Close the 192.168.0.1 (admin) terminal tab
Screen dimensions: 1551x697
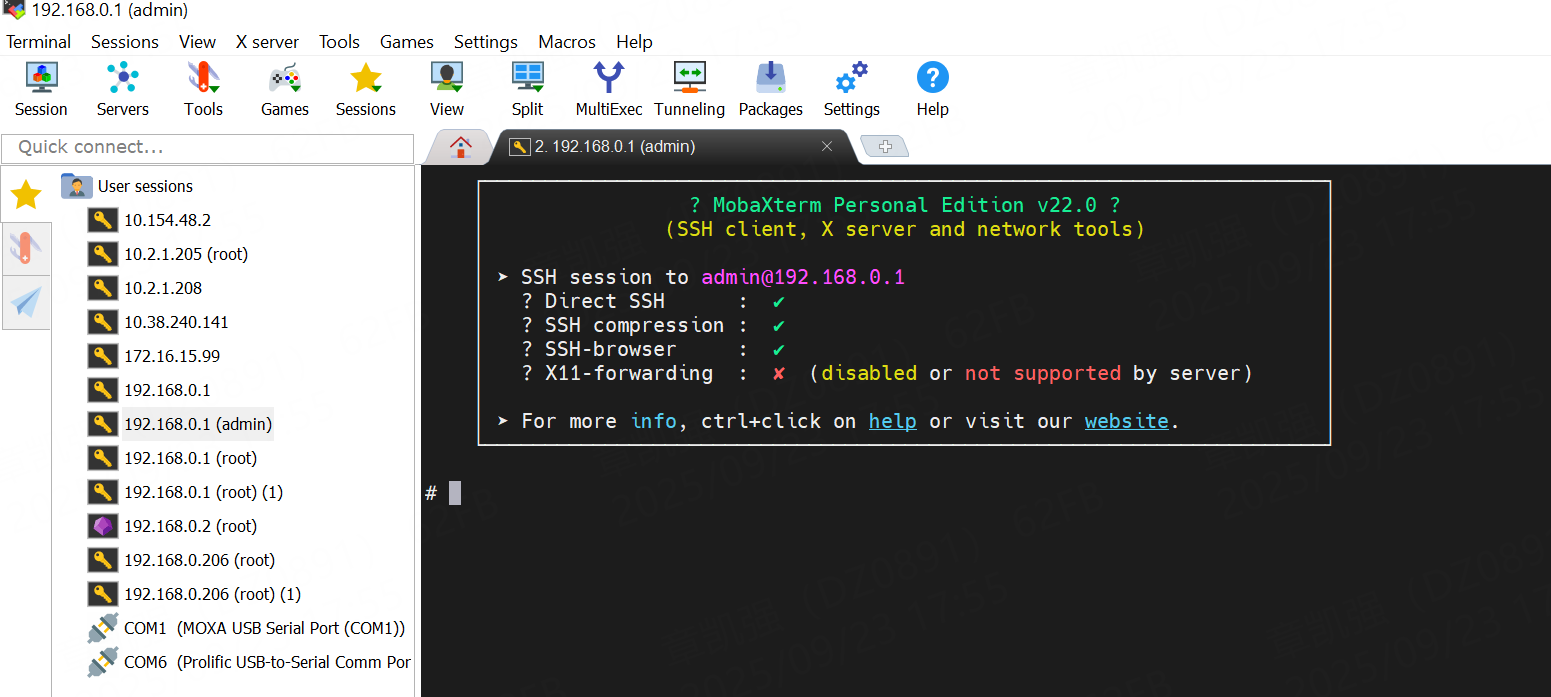tap(827, 146)
